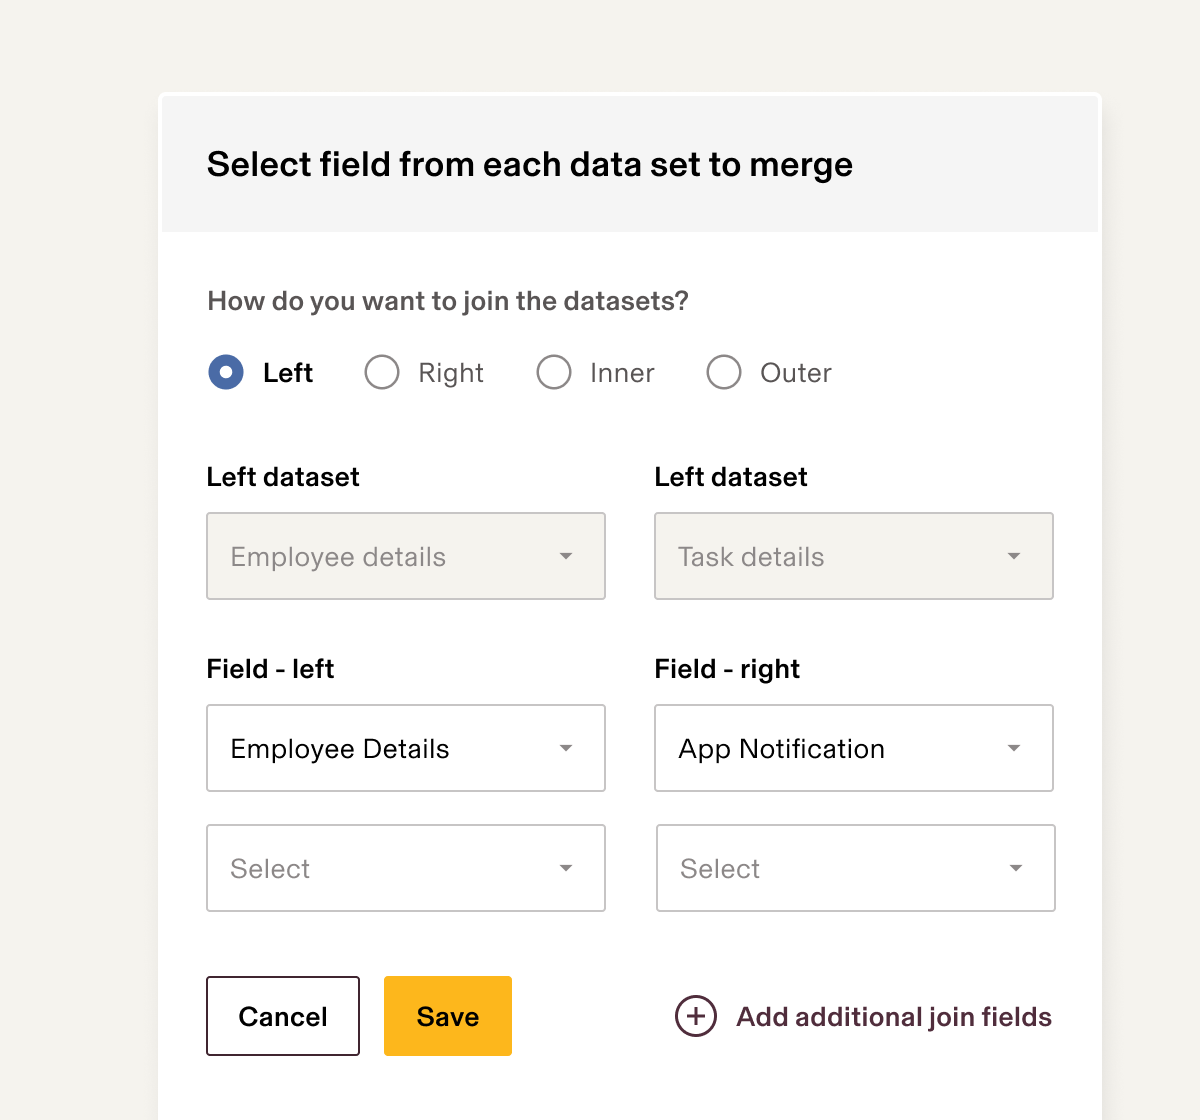Click the caret arrow beside Employee Details field
Viewport: 1200px width, 1120px height.
(x=566, y=748)
